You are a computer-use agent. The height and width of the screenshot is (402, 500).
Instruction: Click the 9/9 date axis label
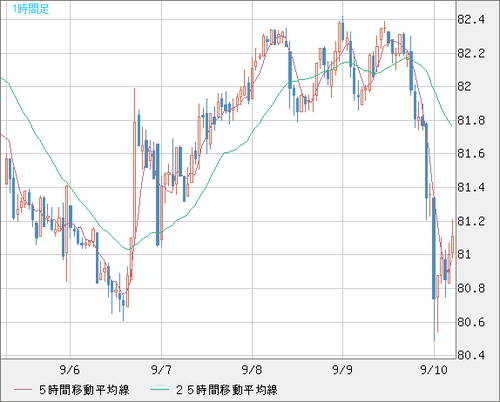343,369
